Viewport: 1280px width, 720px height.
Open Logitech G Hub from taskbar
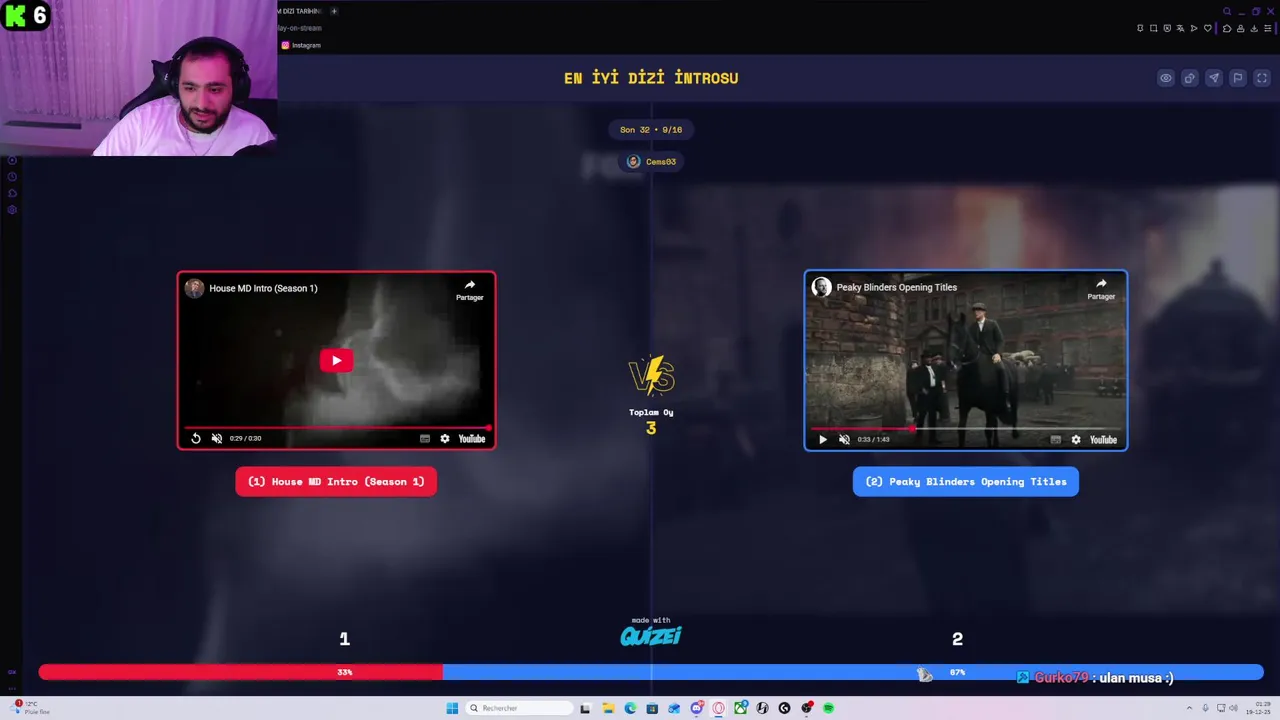pyautogui.click(x=784, y=708)
